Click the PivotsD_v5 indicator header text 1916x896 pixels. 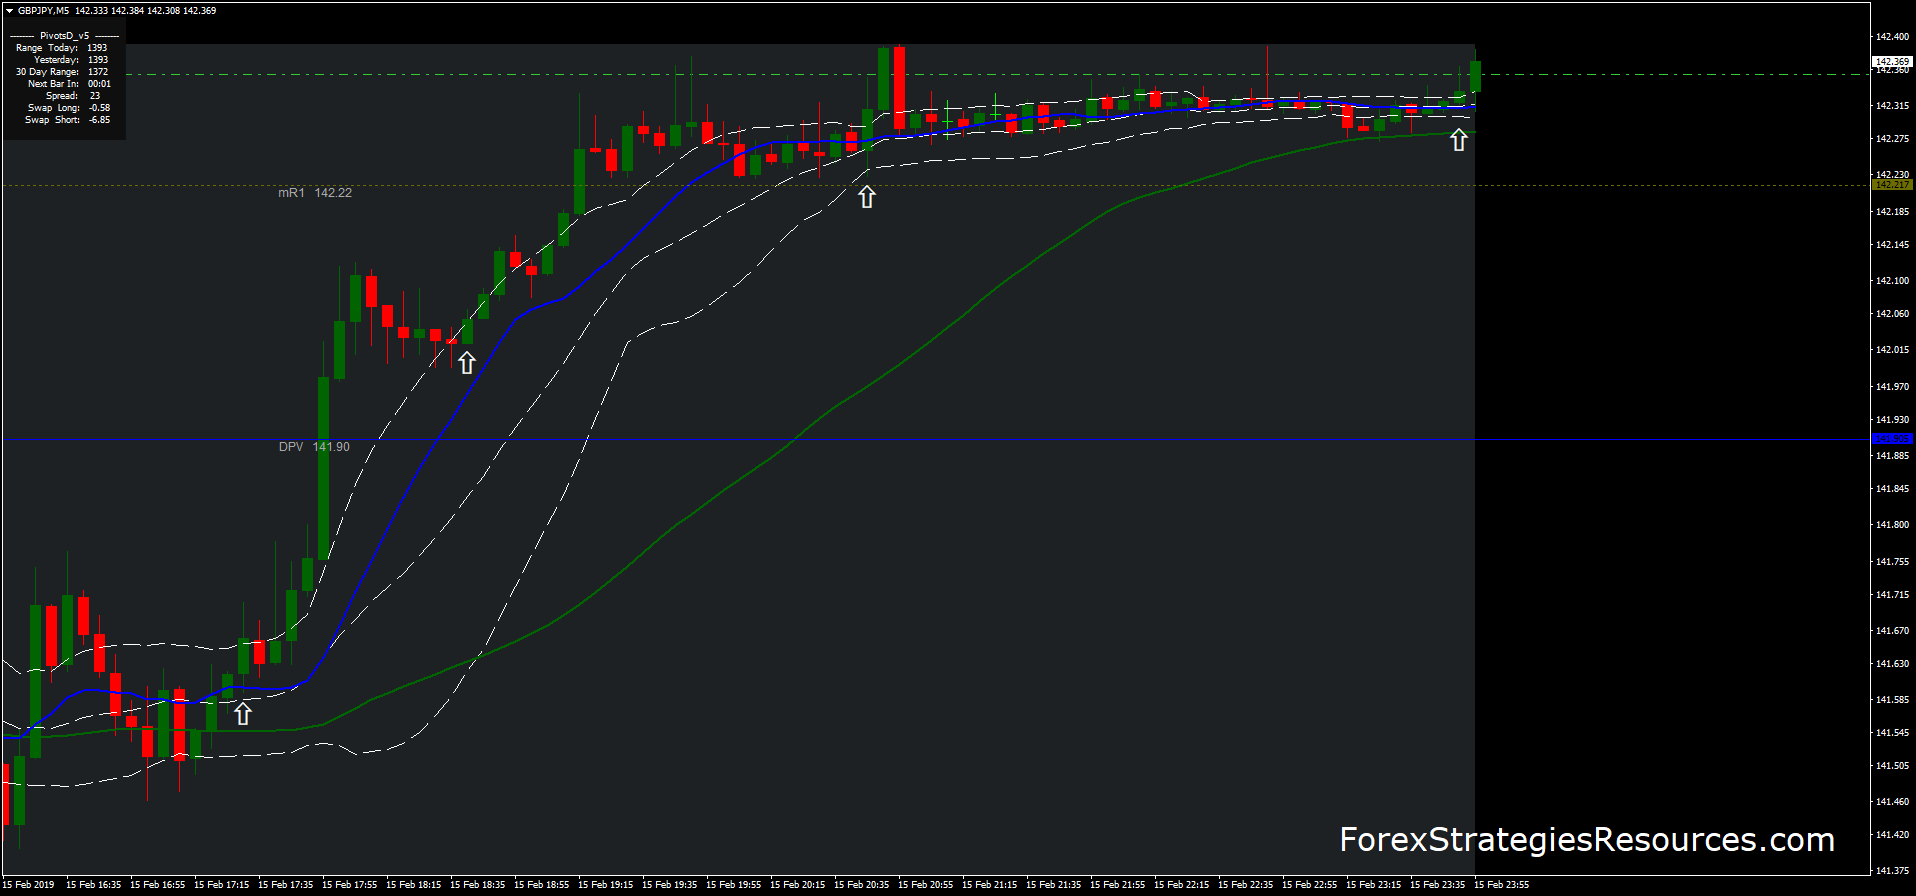pyautogui.click(x=64, y=36)
